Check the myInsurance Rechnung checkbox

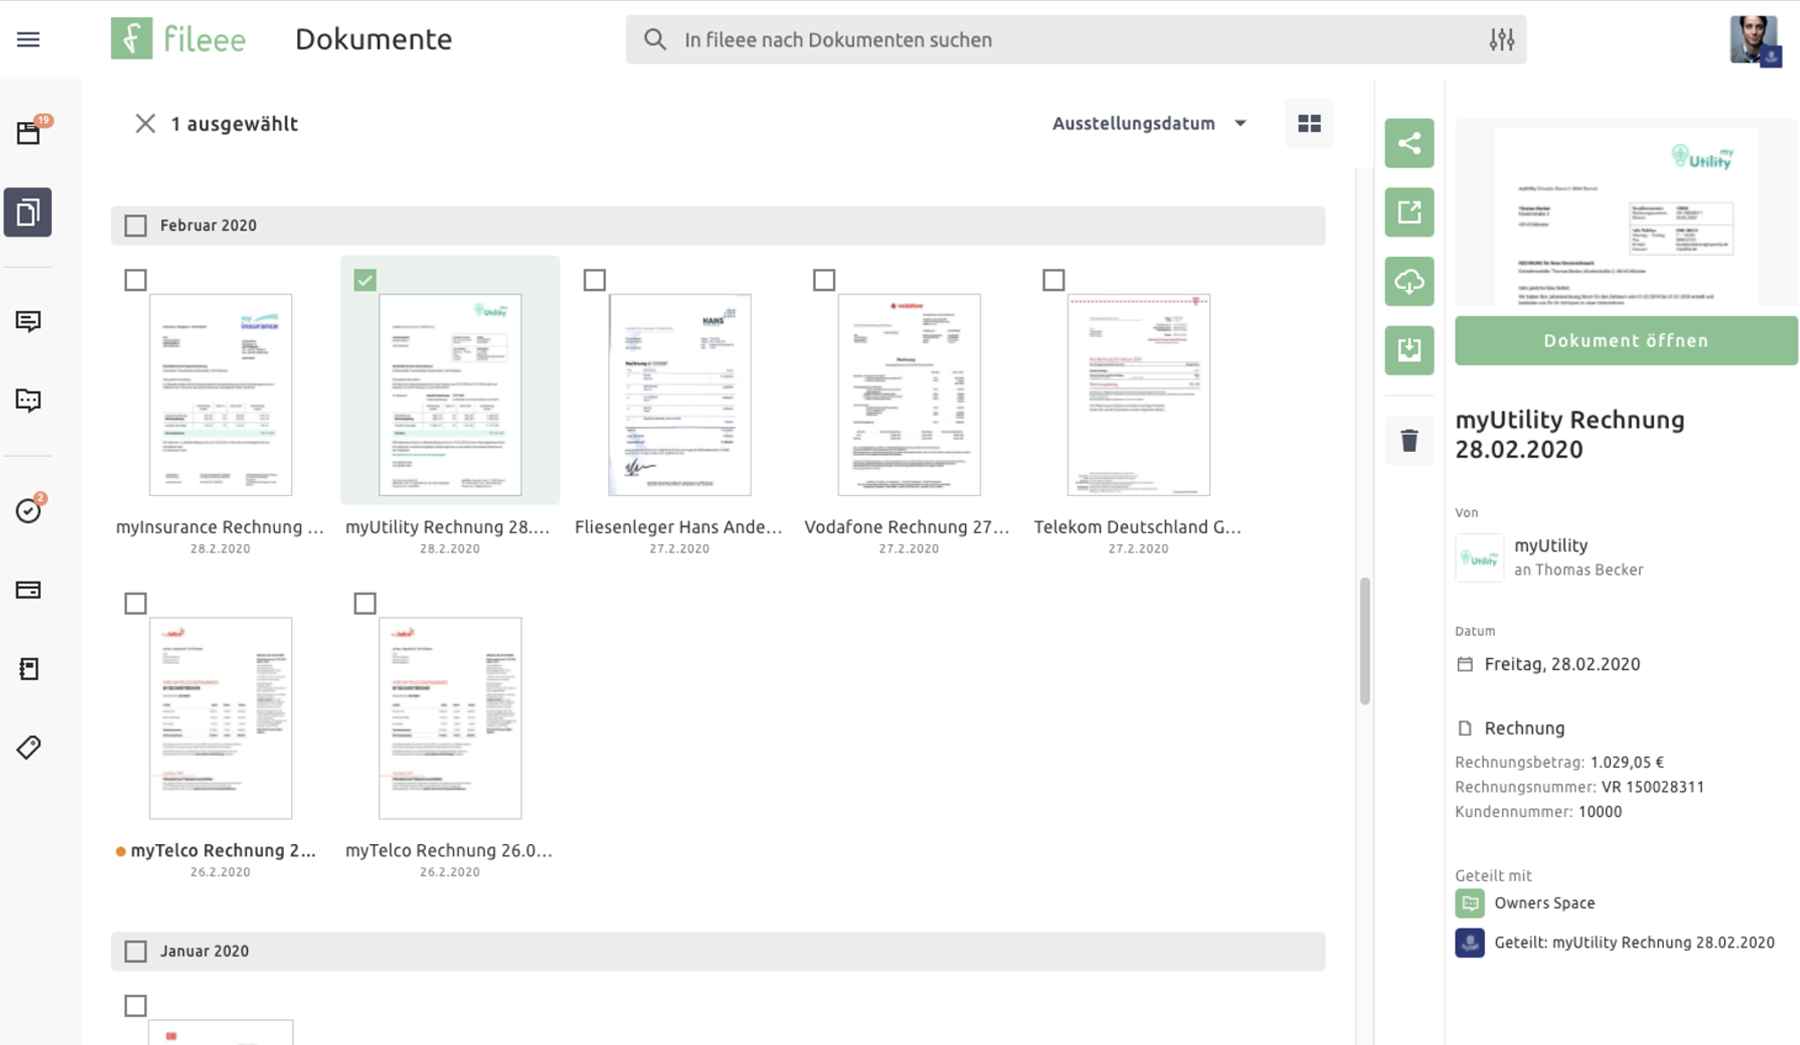pos(136,280)
